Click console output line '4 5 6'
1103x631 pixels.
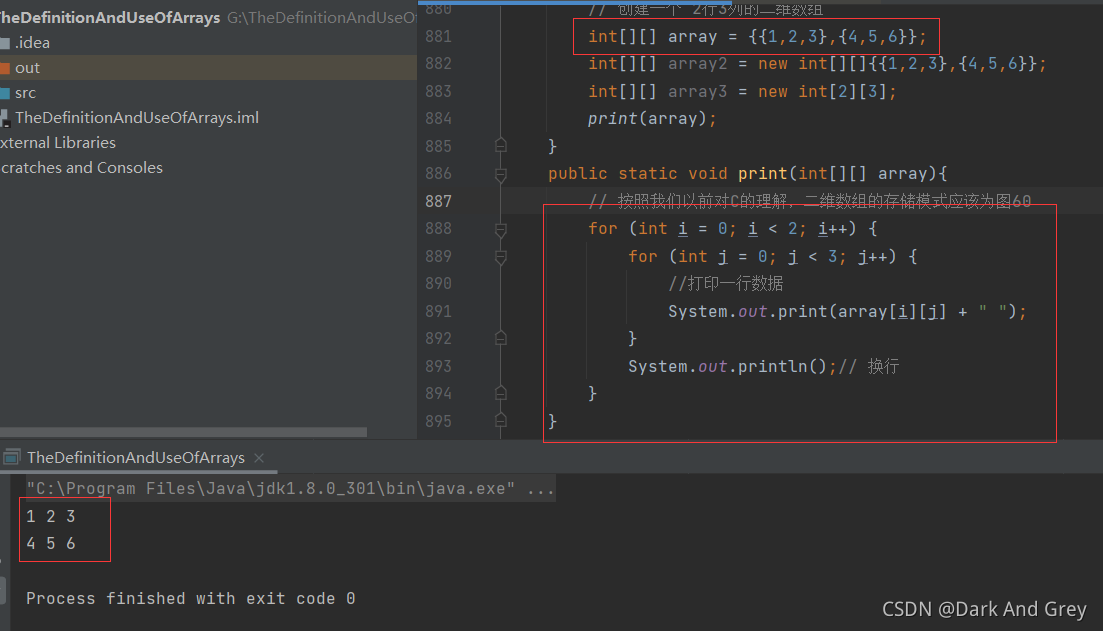coord(51,544)
